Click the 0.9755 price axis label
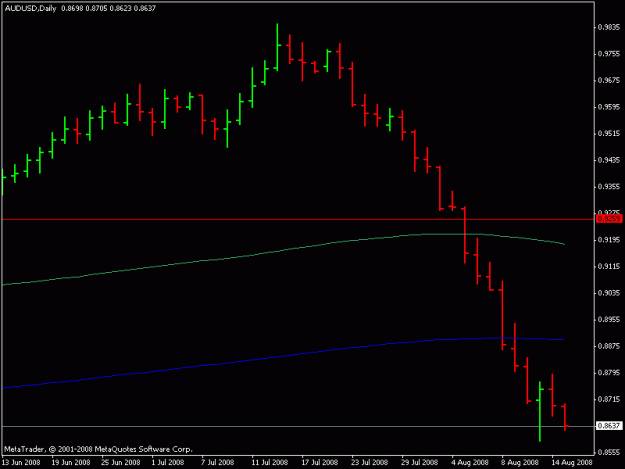 pos(609,54)
